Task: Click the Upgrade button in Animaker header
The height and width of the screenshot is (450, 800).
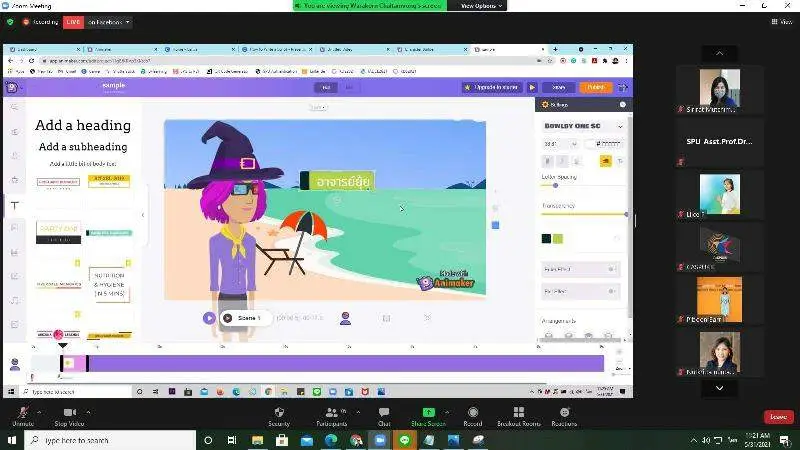Action: [492, 87]
